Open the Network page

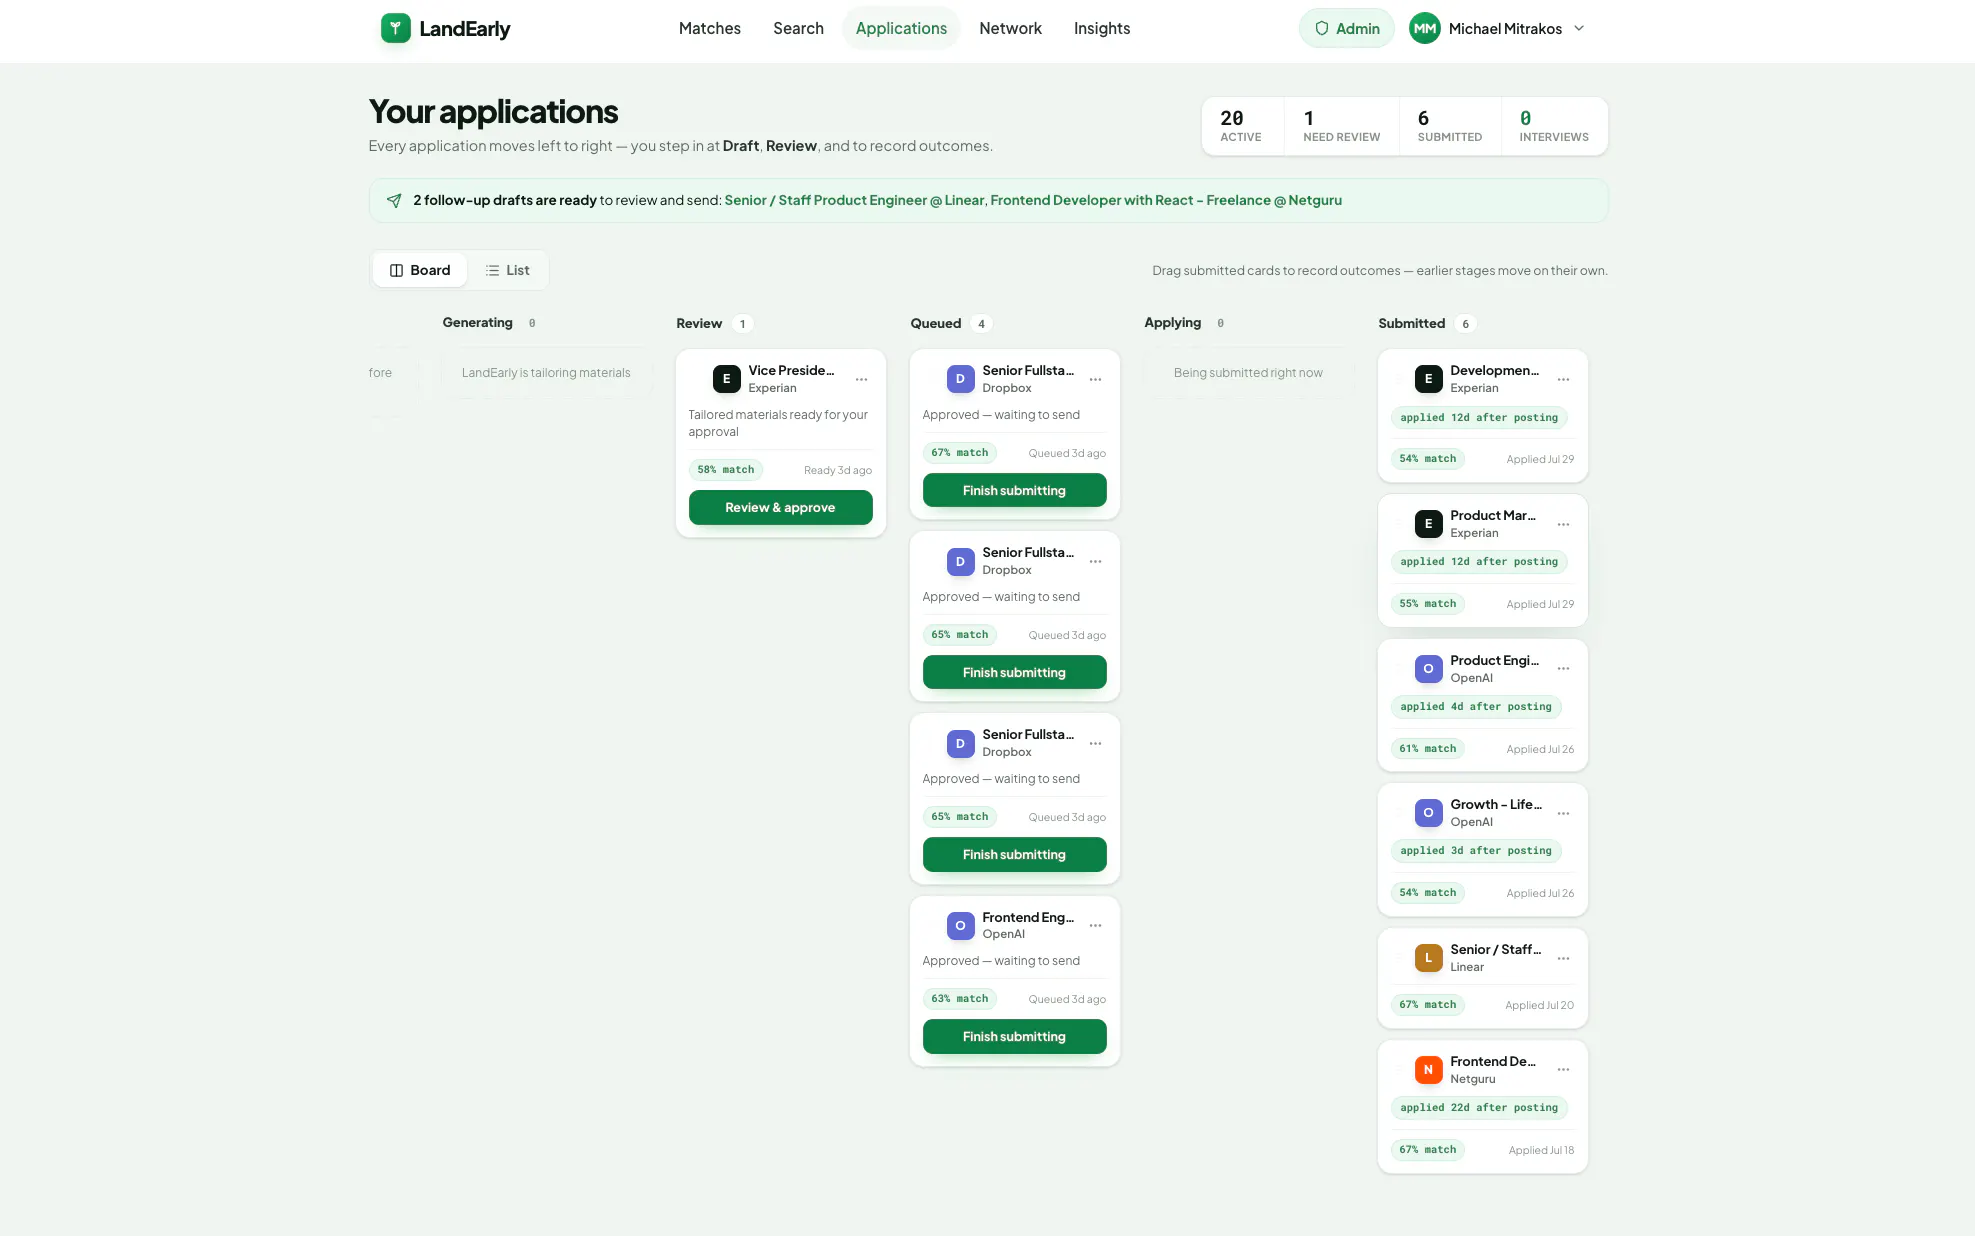click(x=1010, y=28)
